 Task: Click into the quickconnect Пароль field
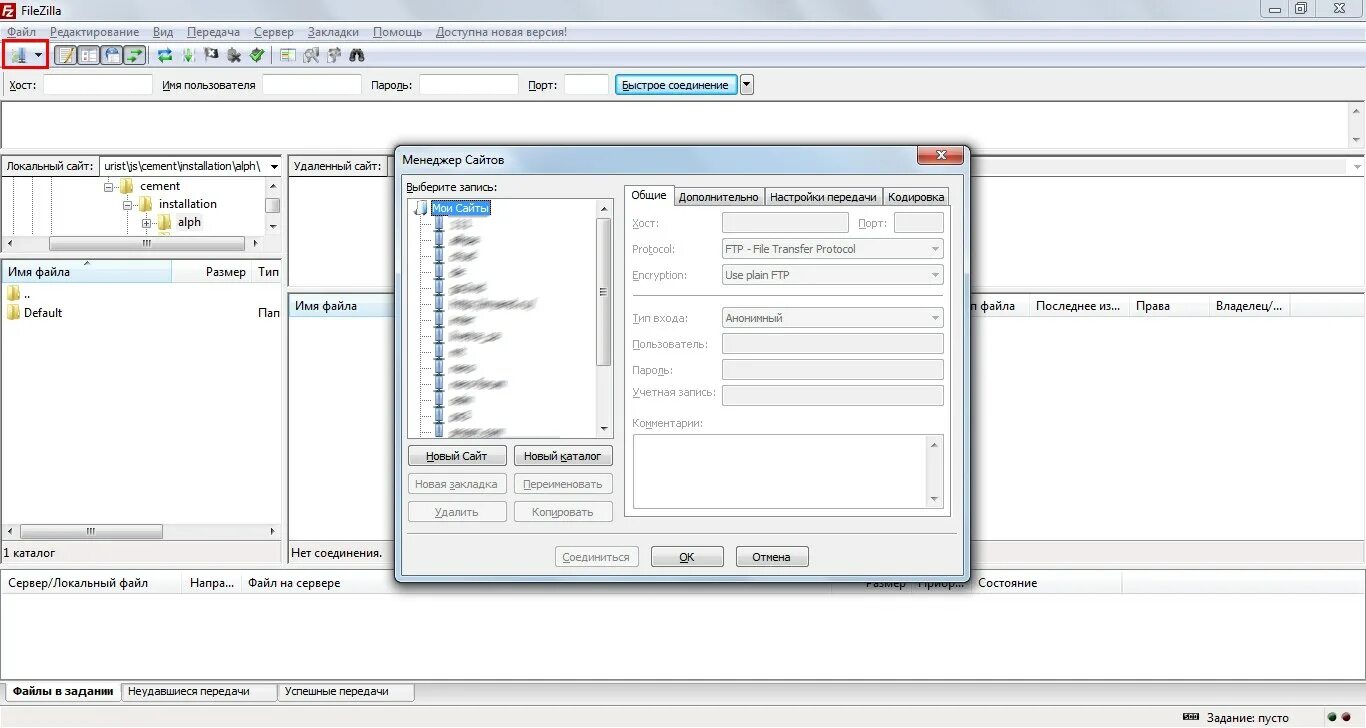(469, 85)
